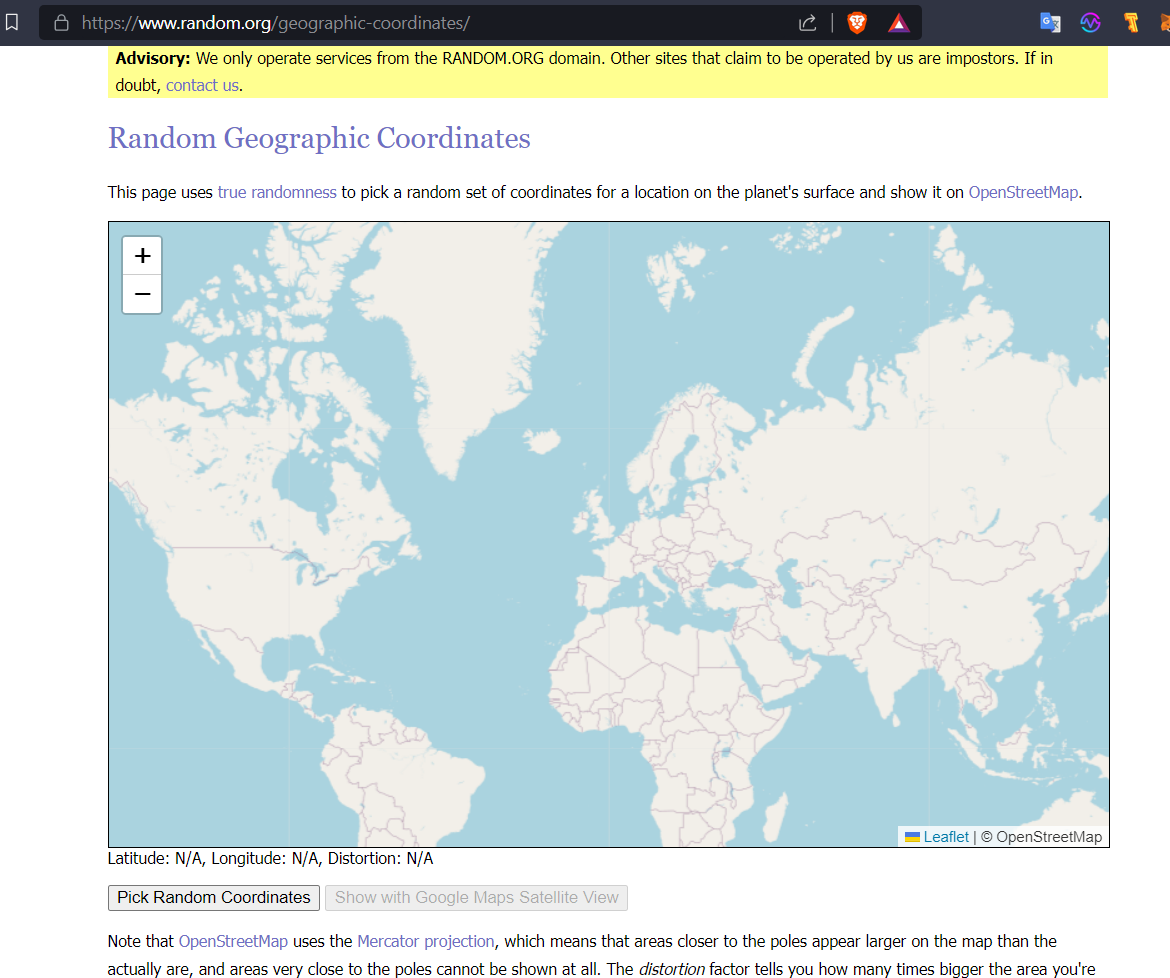Click the bookmark icon beside the address bar

pyautogui.click(x=12, y=22)
